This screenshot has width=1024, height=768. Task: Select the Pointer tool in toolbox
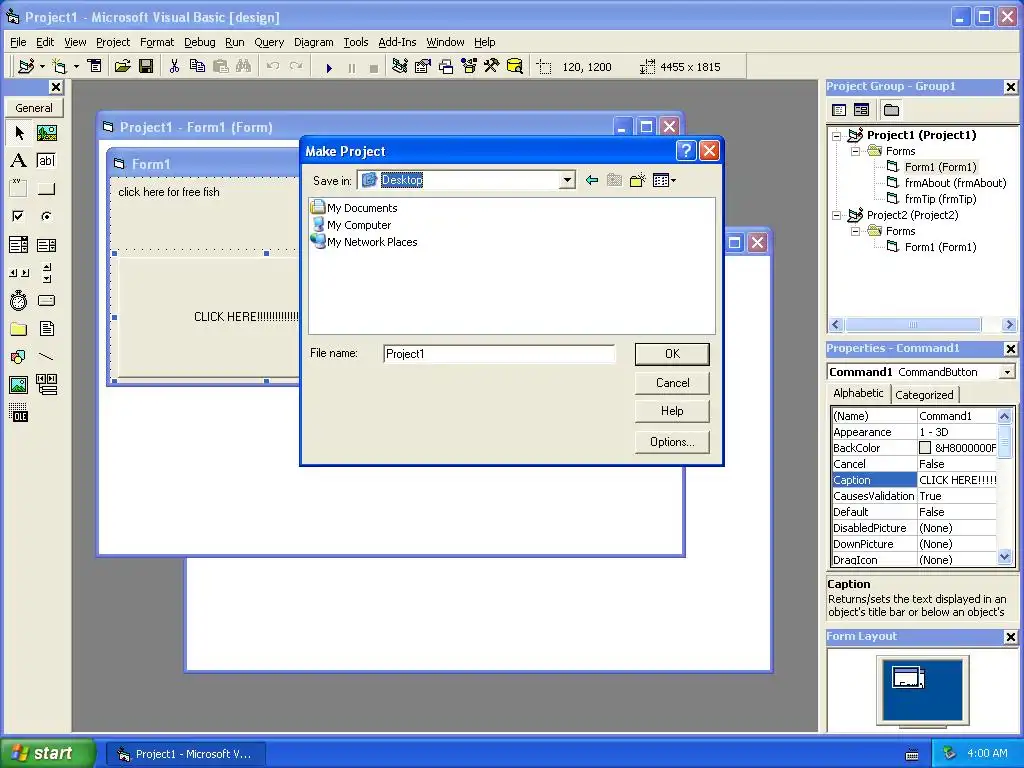click(19, 133)
